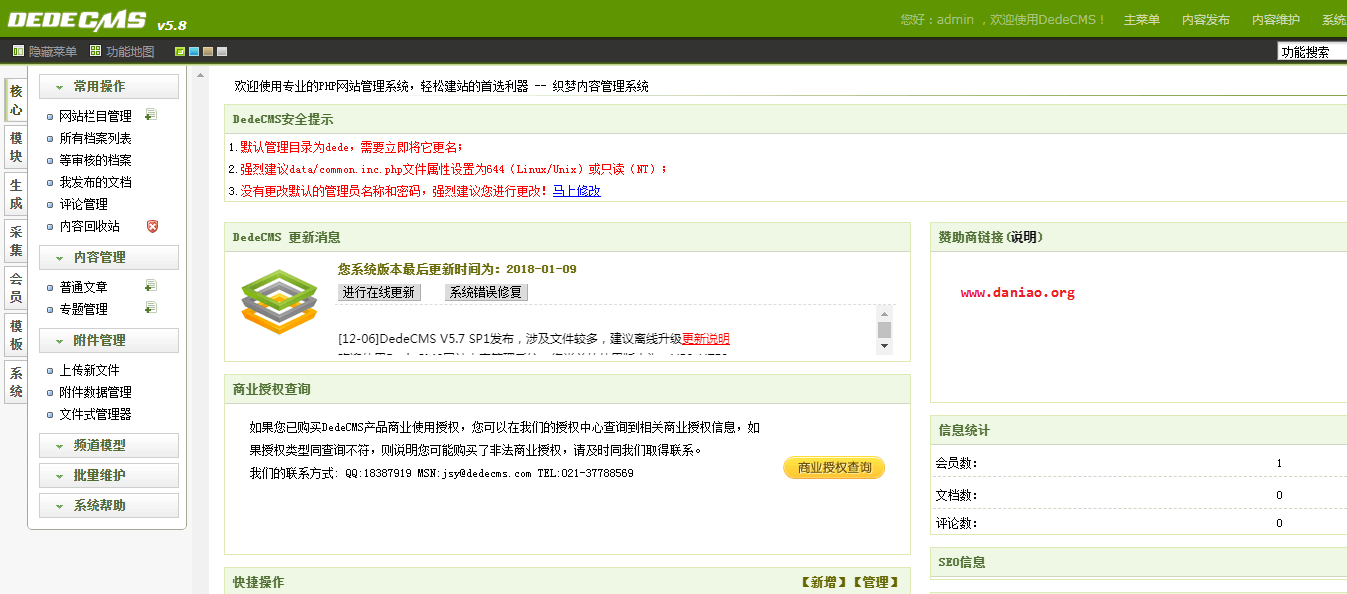Screen dimensions: 1347x594
Task: Collapse the 常用操作 section
Action: click(109, 87)
